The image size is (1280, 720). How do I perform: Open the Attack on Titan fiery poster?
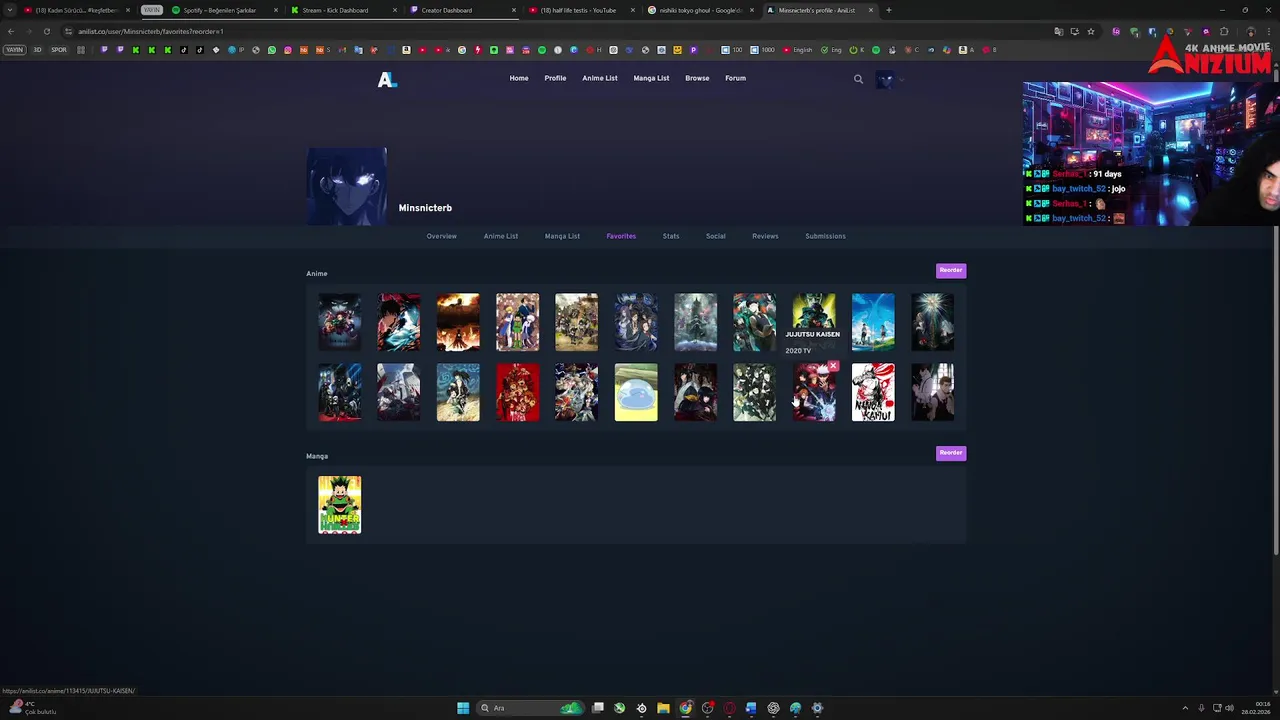pyautogui.click(x=458, y=322)
